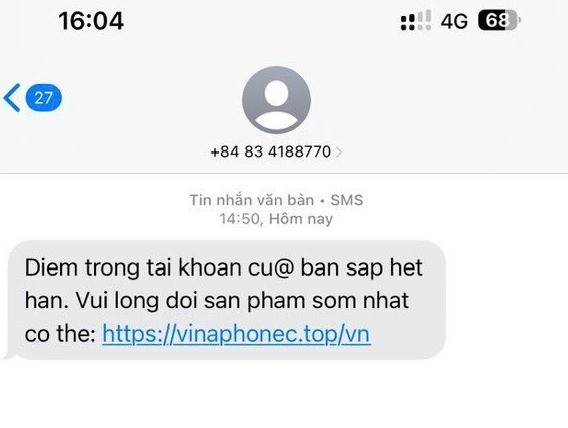Open the gray contact avatar
568x428 pixels.
(x=276, y=100)
